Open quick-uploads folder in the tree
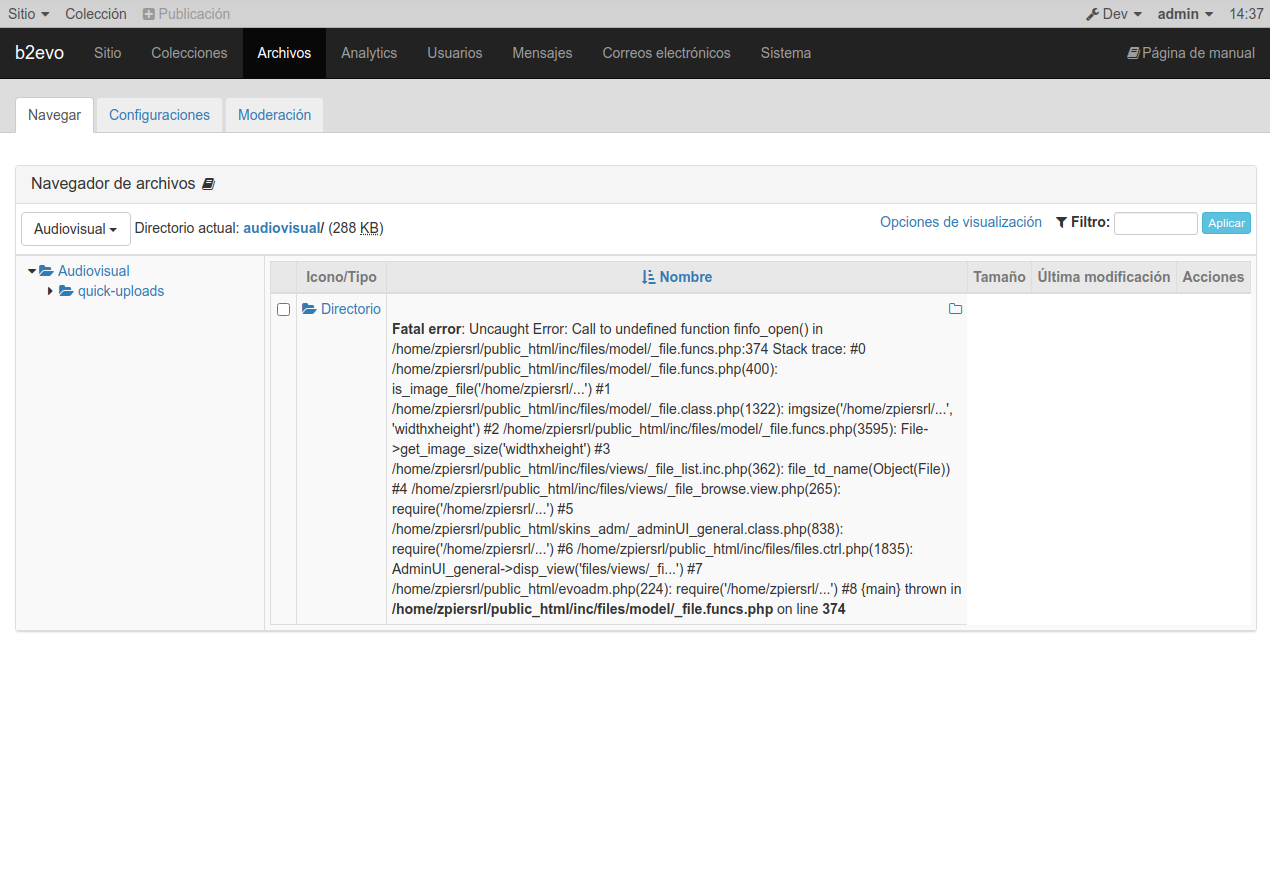Image resolution: width=1270 pixels, height=892 pixels. point(121,291)
